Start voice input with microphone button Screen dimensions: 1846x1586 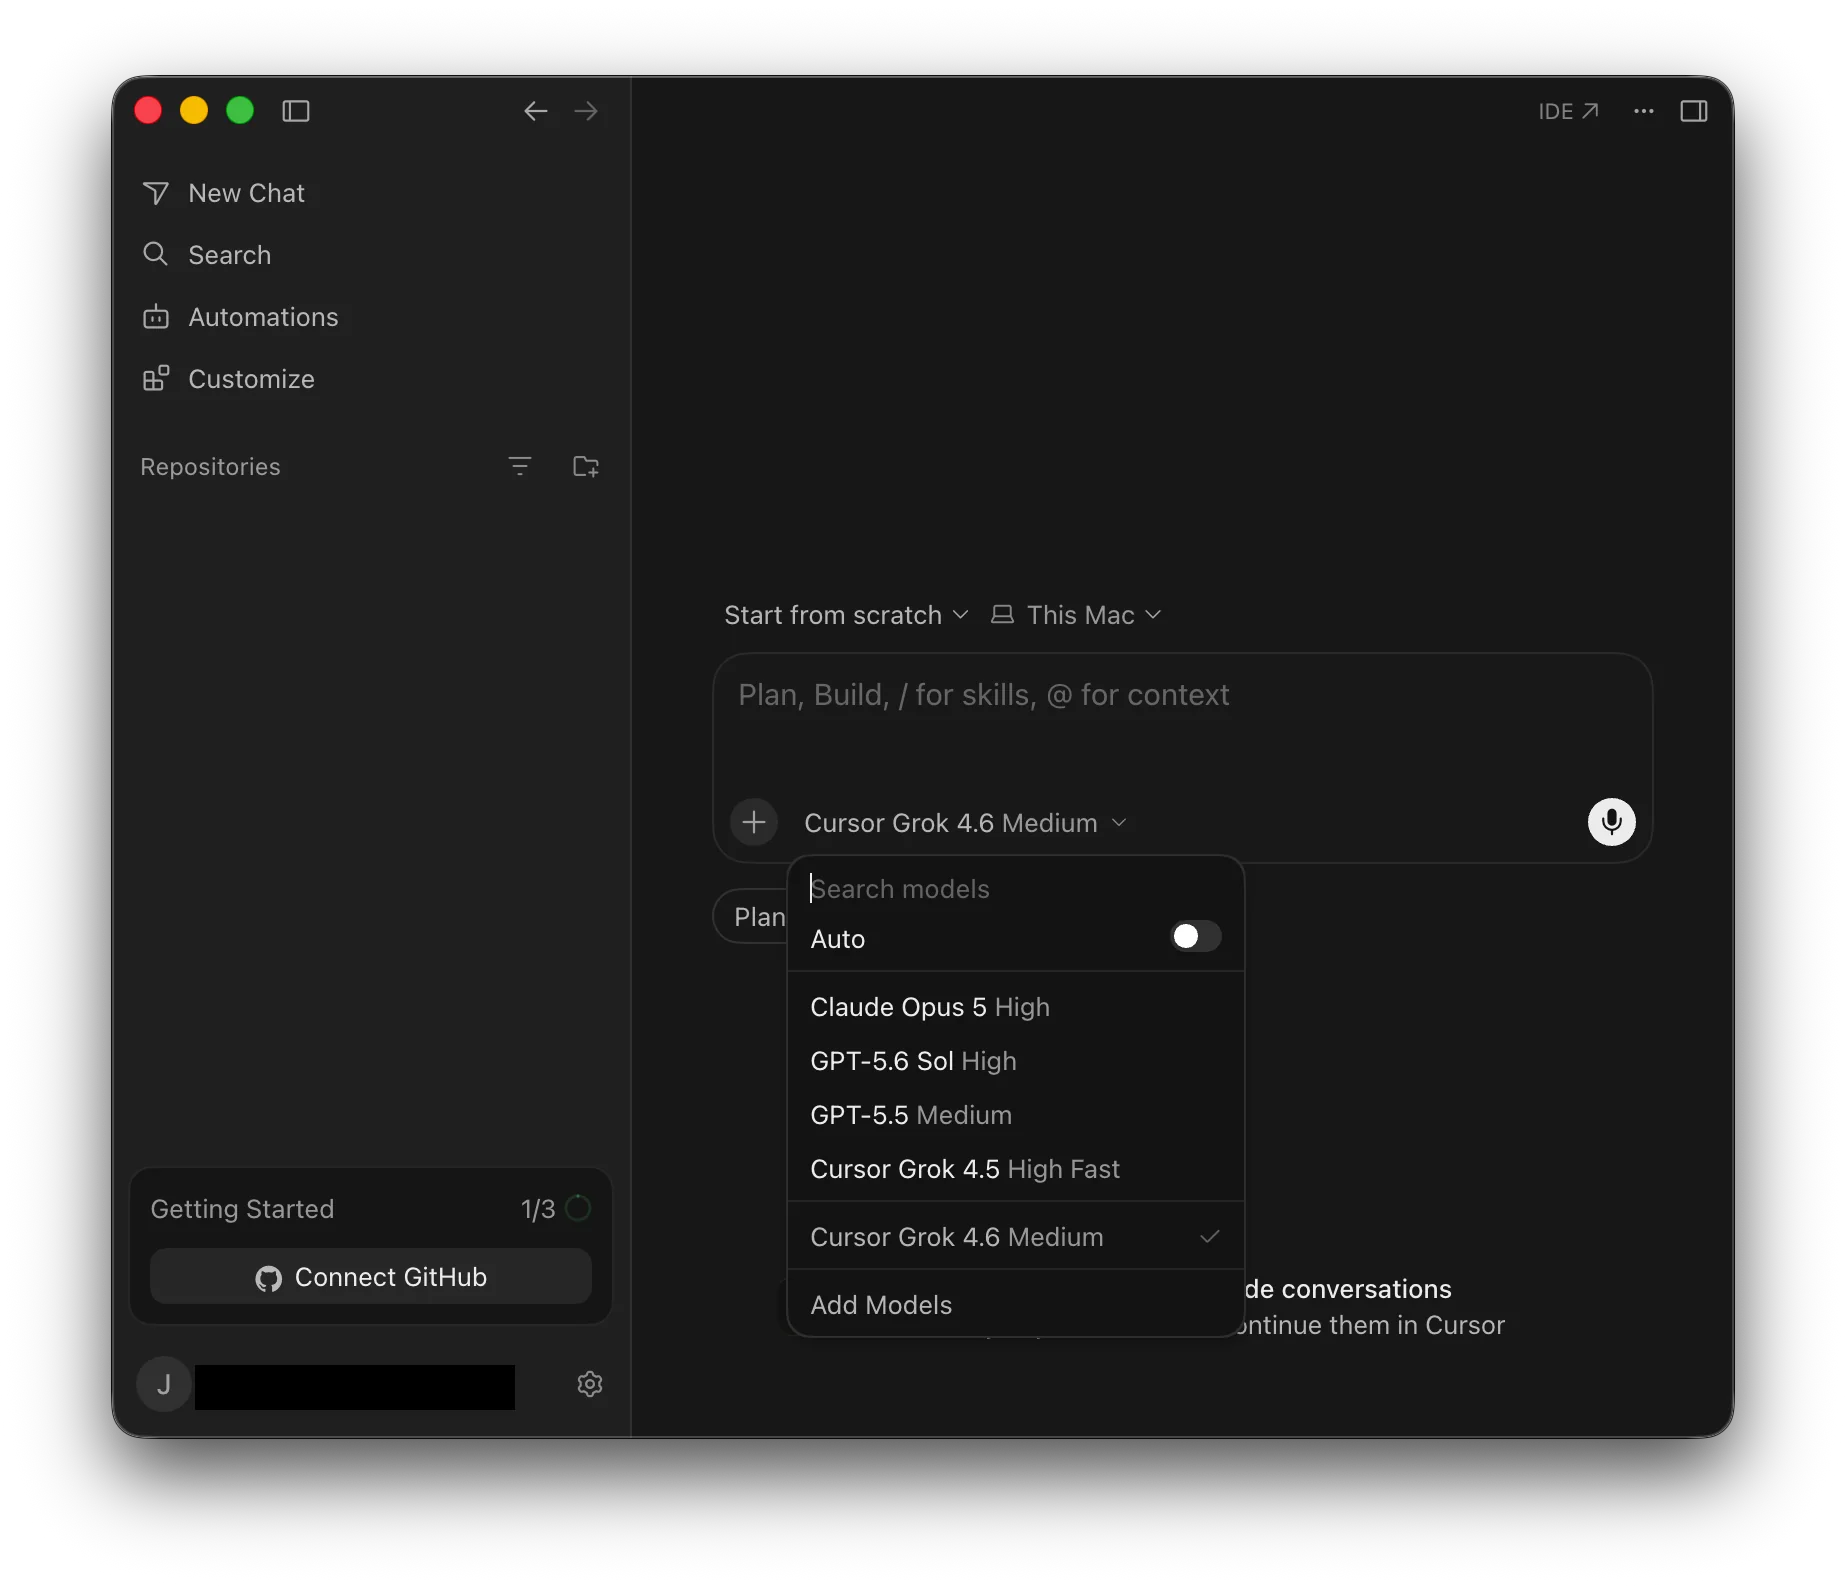[x=1611, y=822]
